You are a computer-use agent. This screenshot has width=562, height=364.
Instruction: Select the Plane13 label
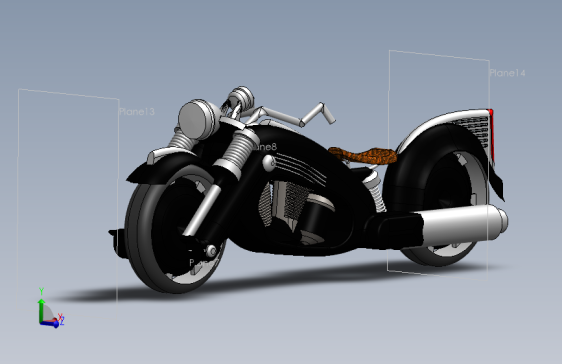point(137,112)
